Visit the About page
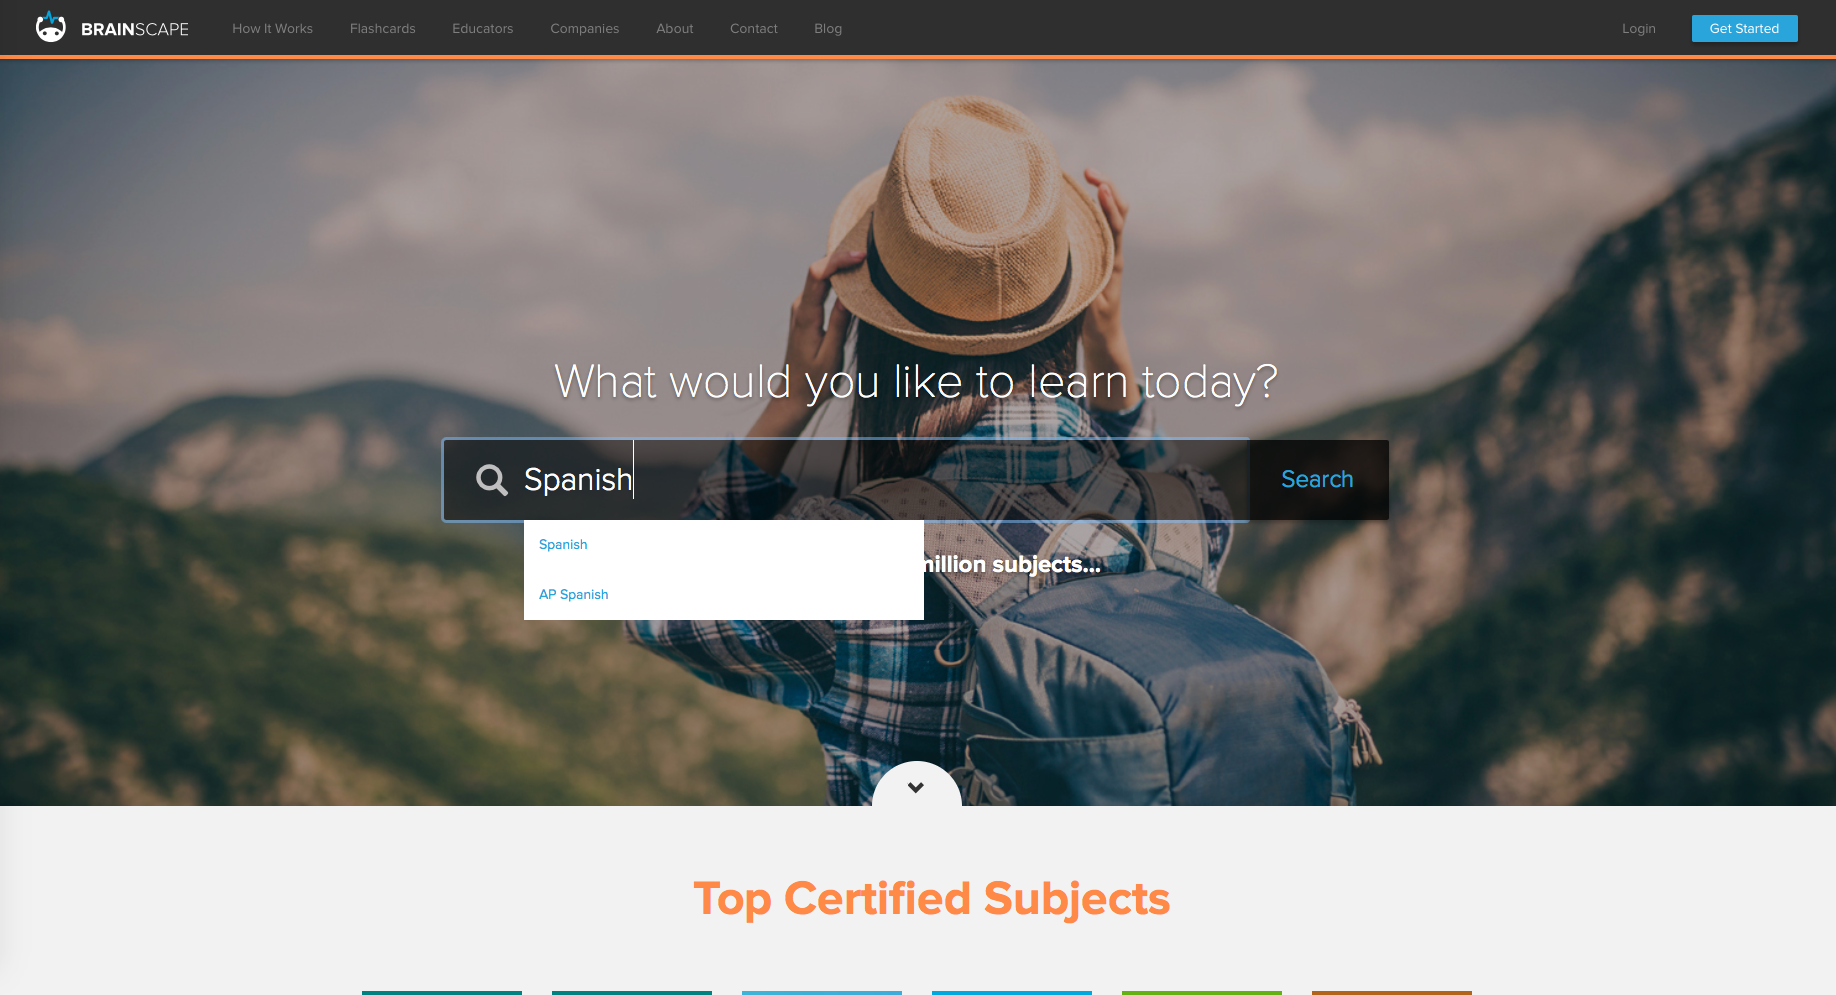 (674, 29)
